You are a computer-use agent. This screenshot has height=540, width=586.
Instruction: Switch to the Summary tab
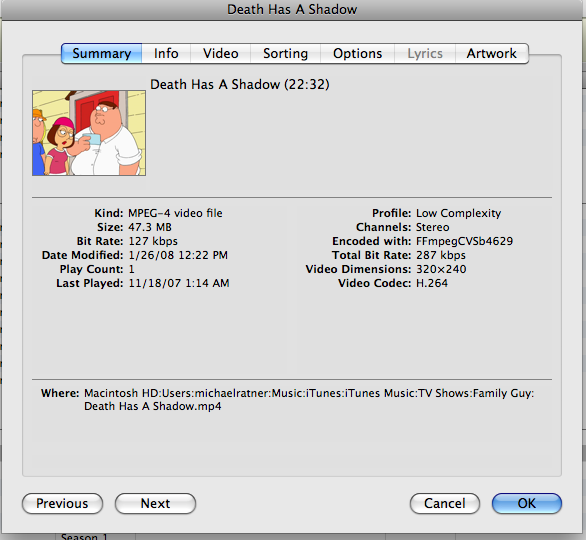(102, 53)
